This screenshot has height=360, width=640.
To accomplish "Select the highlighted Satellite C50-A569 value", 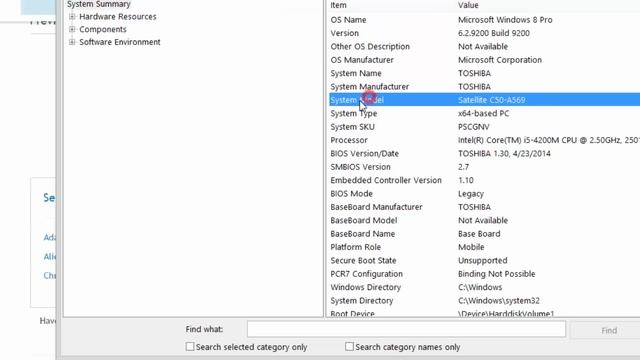I will tap(491, 100).
